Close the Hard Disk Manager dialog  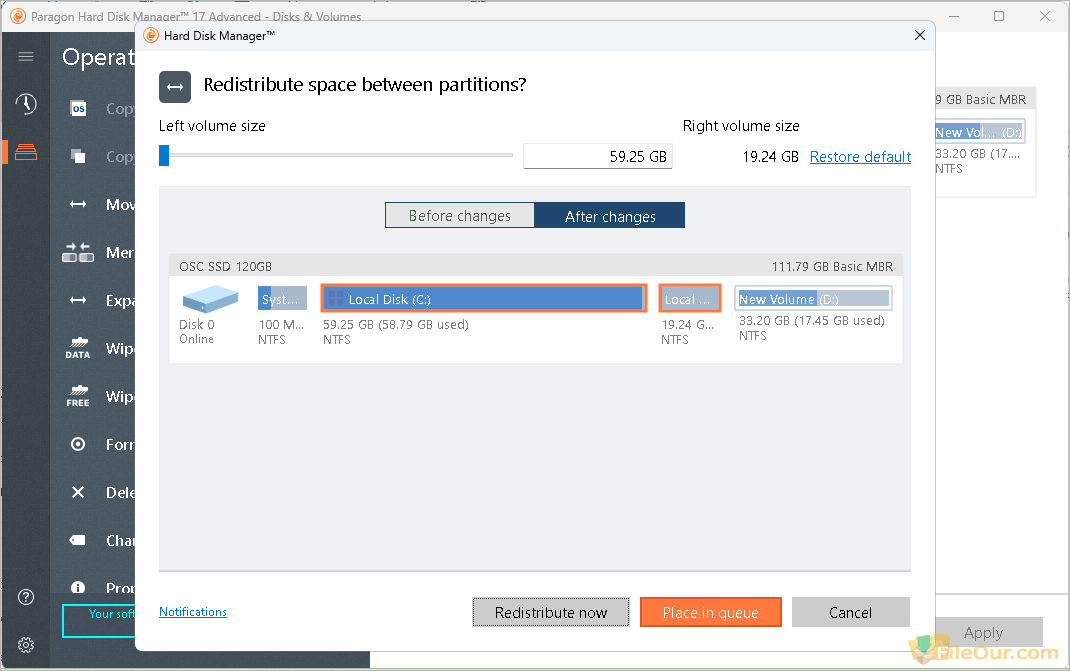coord(920,35)
